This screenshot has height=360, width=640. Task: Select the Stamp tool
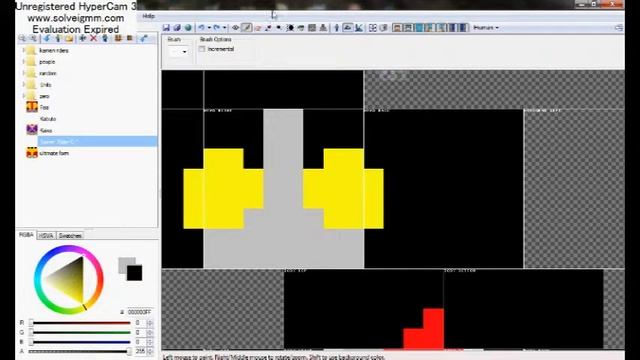[323, 28]
